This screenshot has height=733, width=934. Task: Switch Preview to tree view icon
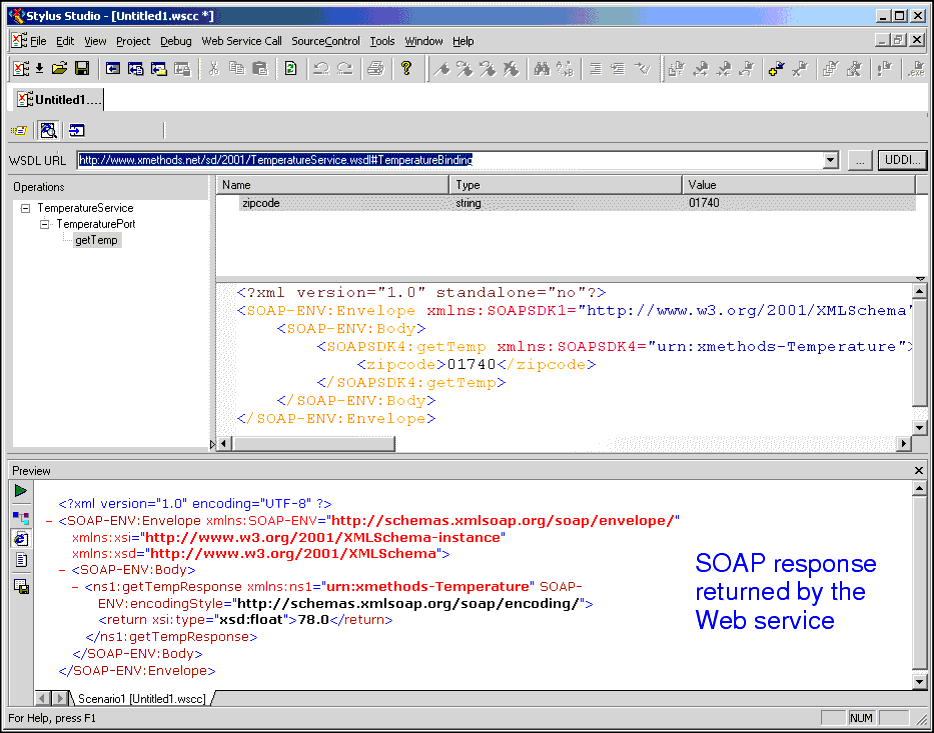[21, 516]
